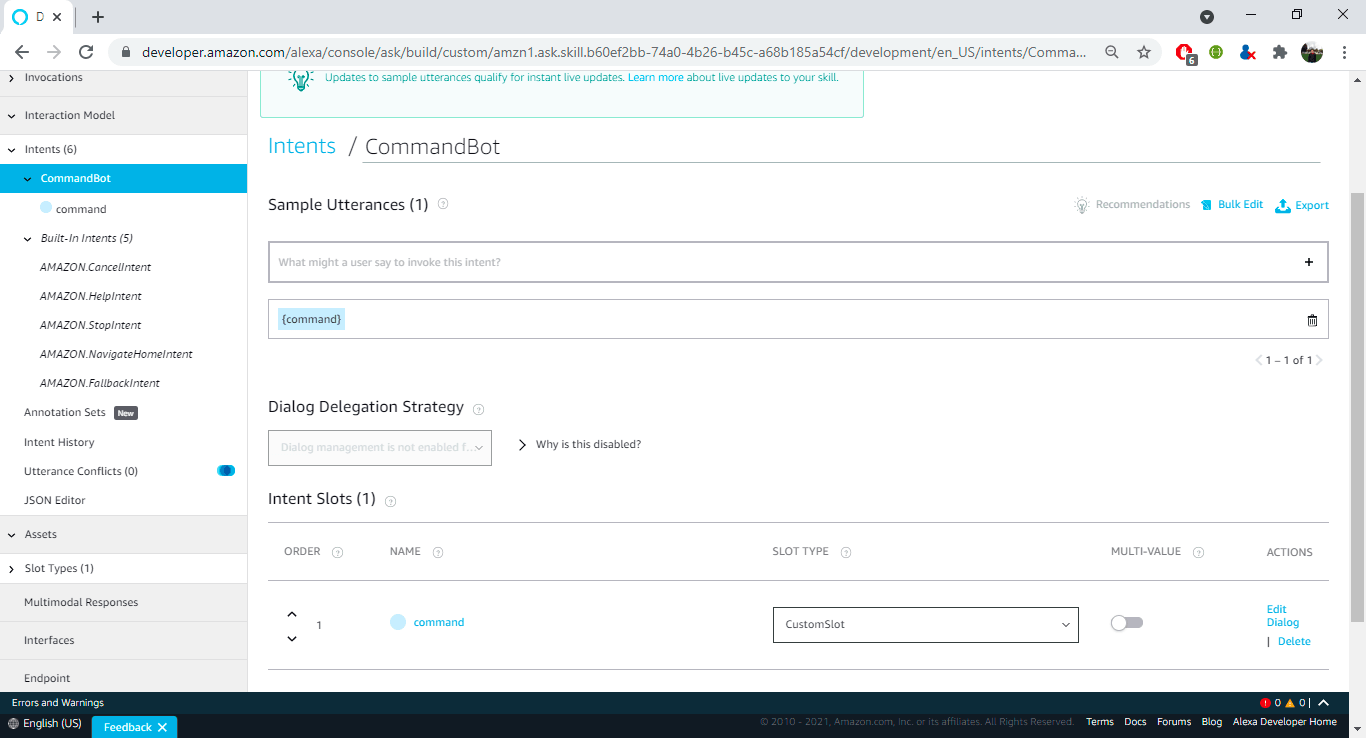Focus the sample utterance input field
Viewport: 1366px width, 738px height.
(x=783, y=262)
